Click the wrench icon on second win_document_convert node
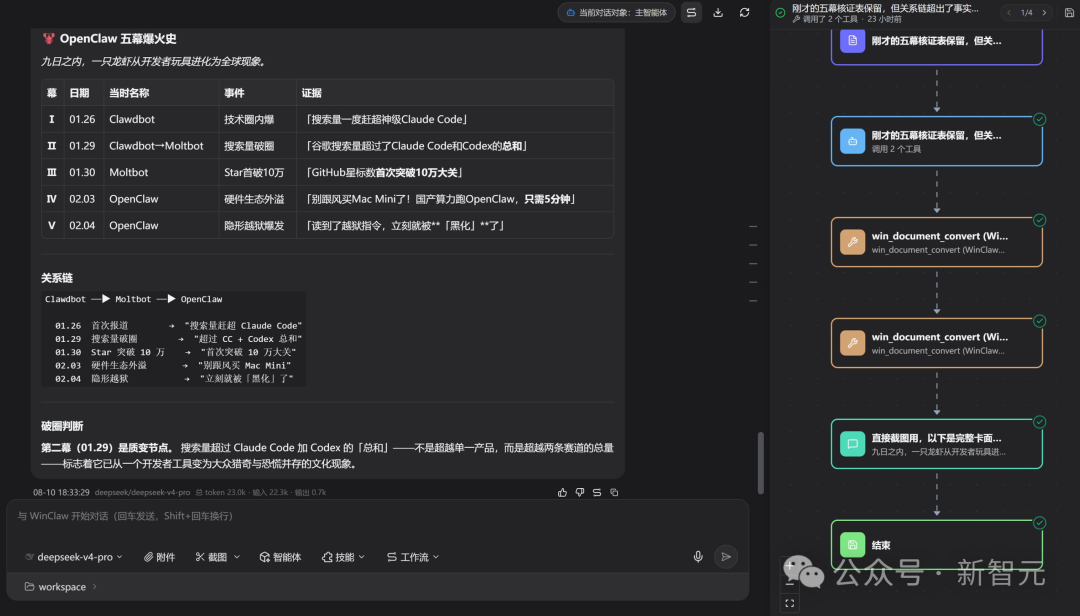 coord(852,342)
